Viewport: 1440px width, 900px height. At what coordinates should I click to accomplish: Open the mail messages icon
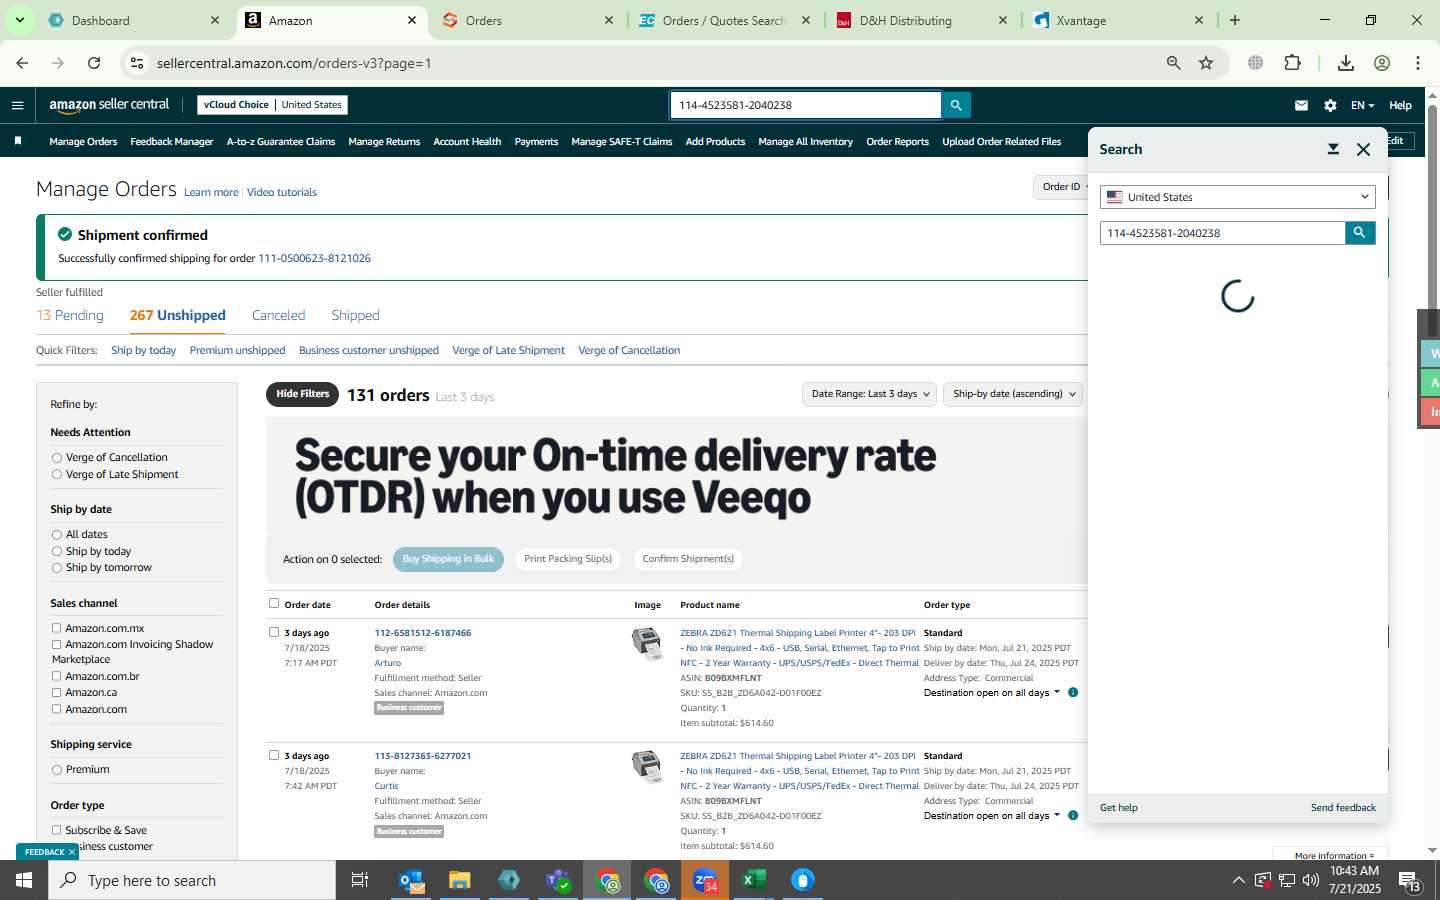[x=1301, y=105]
